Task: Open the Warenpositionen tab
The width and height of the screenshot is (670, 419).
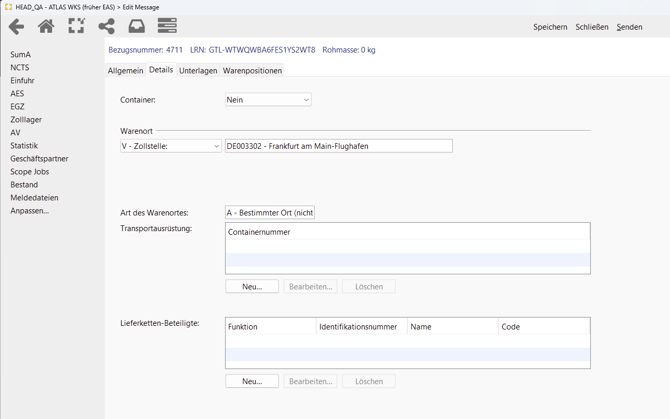Action: click(252, 70)
